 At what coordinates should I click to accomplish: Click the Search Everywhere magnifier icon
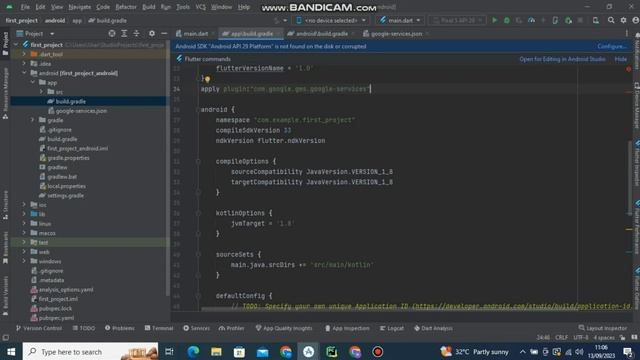click(611, 20)
